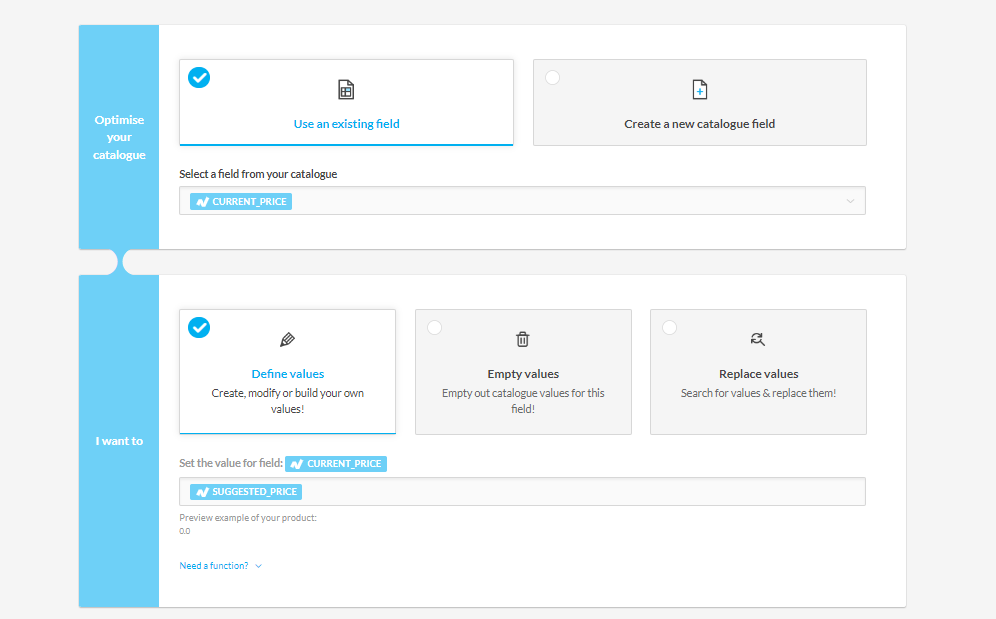Click the Define values pencil icon

(288, 340)
